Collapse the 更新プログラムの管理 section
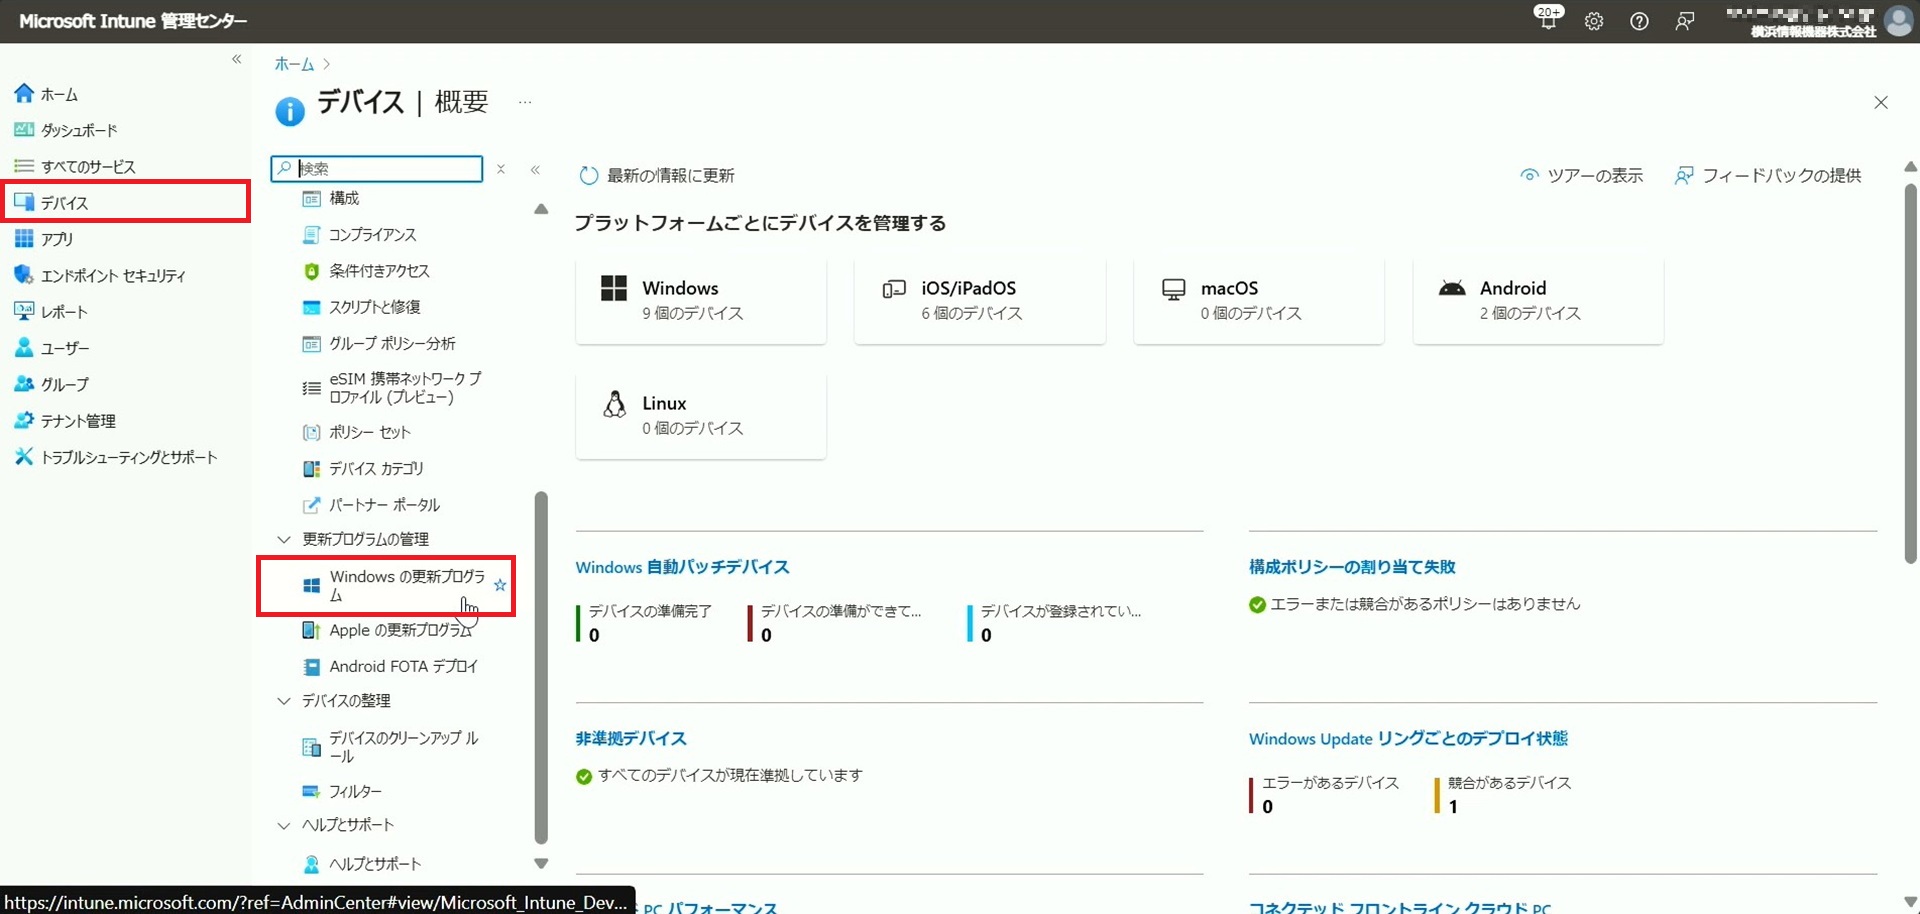1920x914 pixels. click(284, 539)
